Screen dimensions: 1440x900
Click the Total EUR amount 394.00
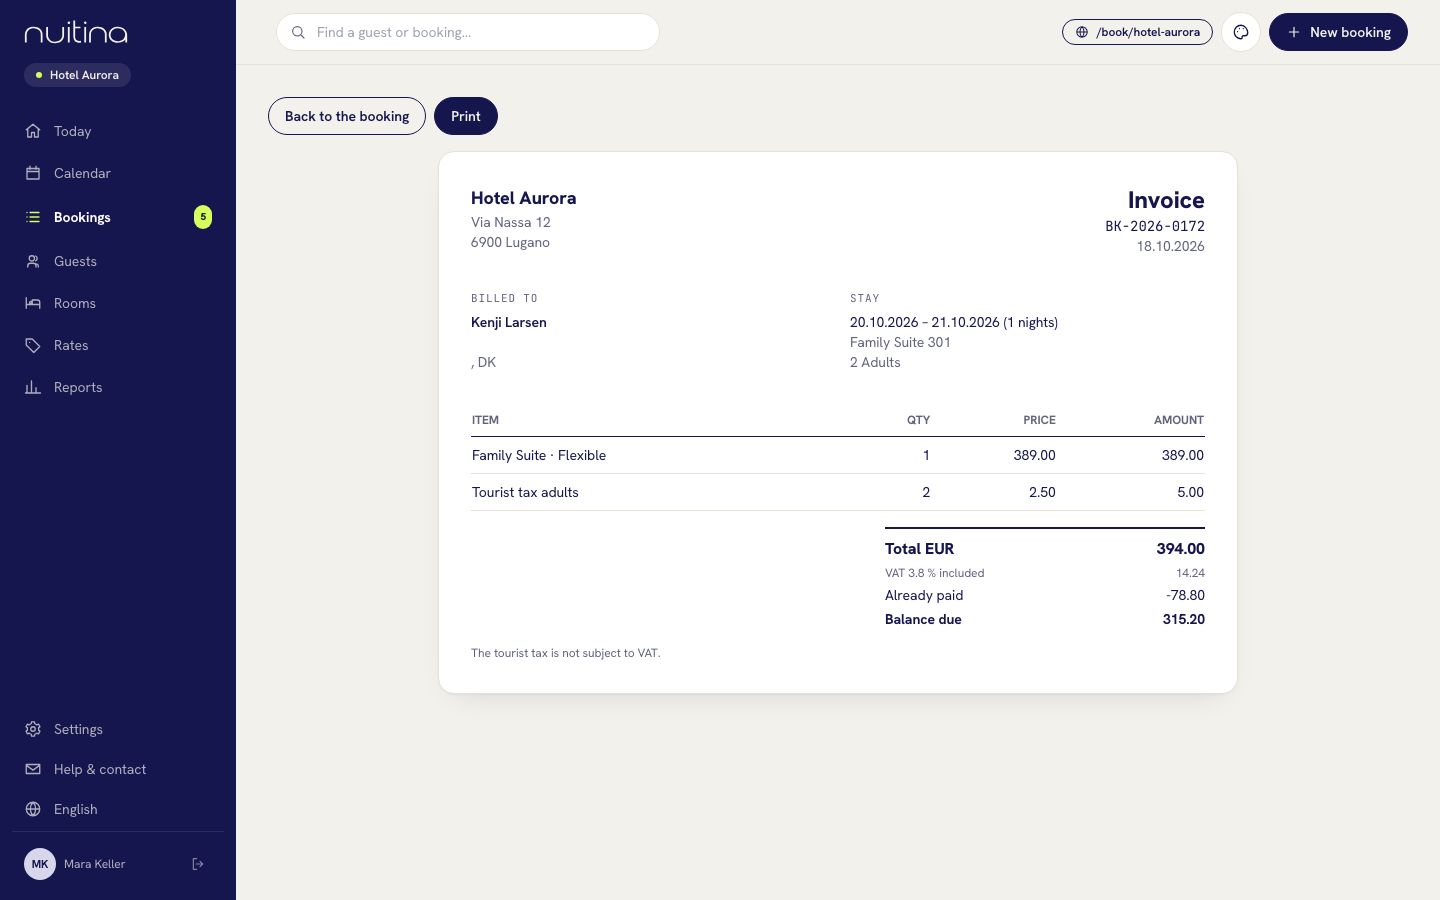click(x=1180, y=549)
